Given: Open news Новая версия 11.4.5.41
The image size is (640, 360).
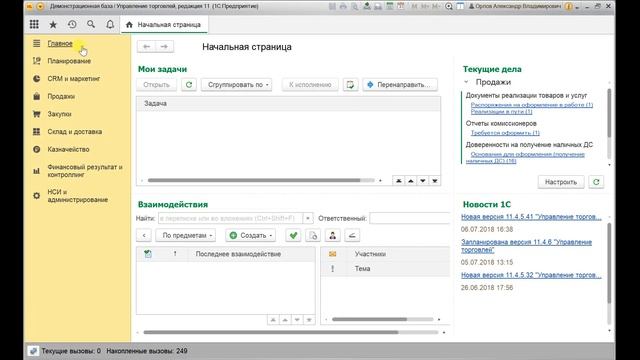Looking at the screenshot, I should (x=531, y=217).
